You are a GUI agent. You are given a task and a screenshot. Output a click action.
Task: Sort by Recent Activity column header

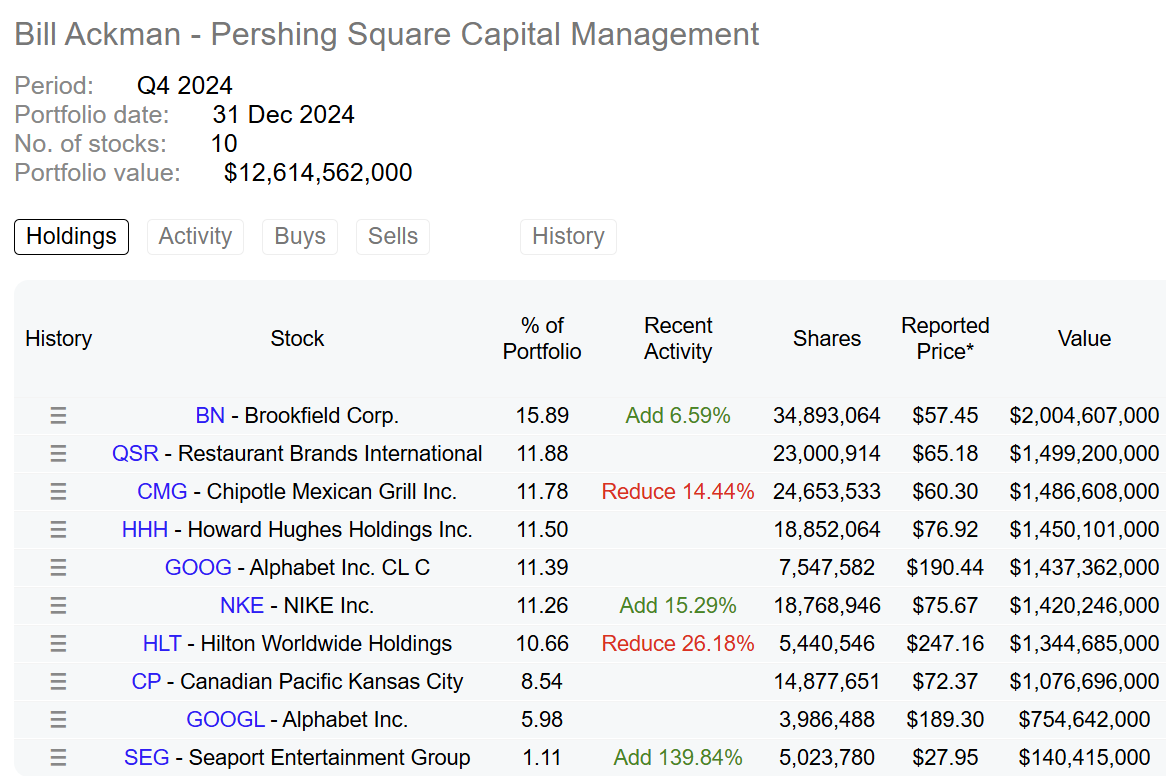pos(678,338)
